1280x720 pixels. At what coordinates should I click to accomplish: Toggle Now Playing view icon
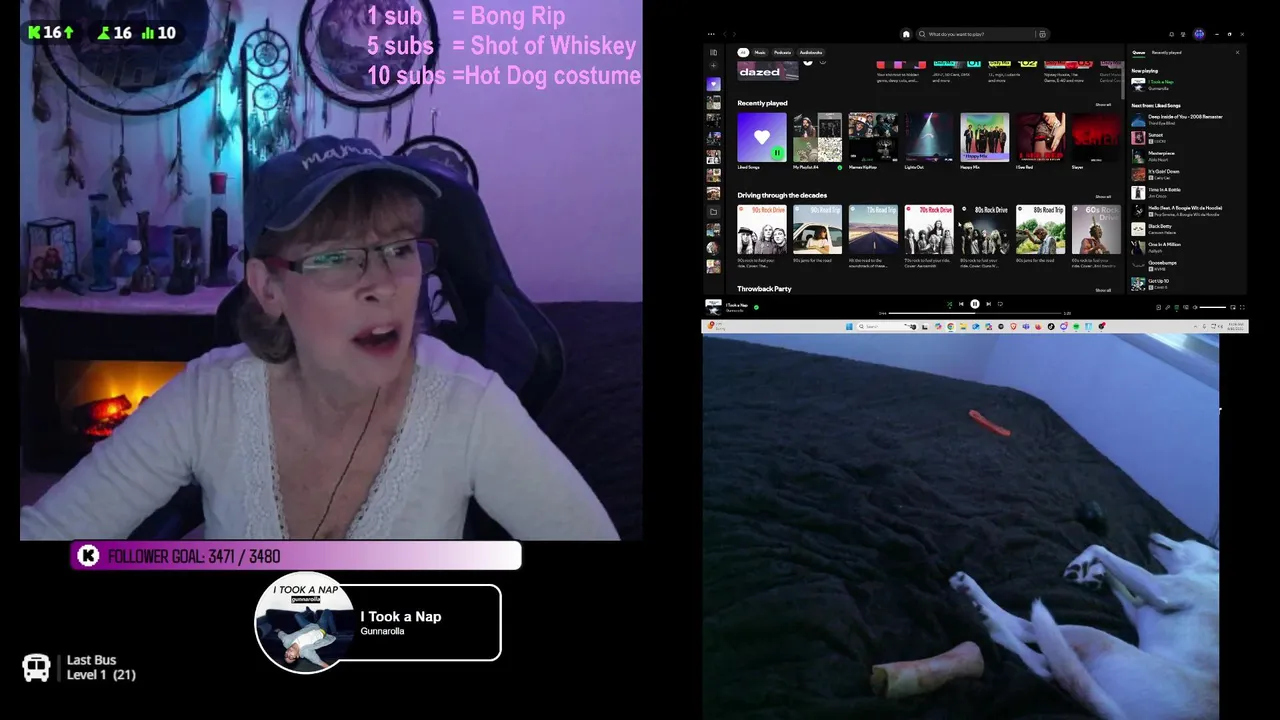click(1158, 307)
